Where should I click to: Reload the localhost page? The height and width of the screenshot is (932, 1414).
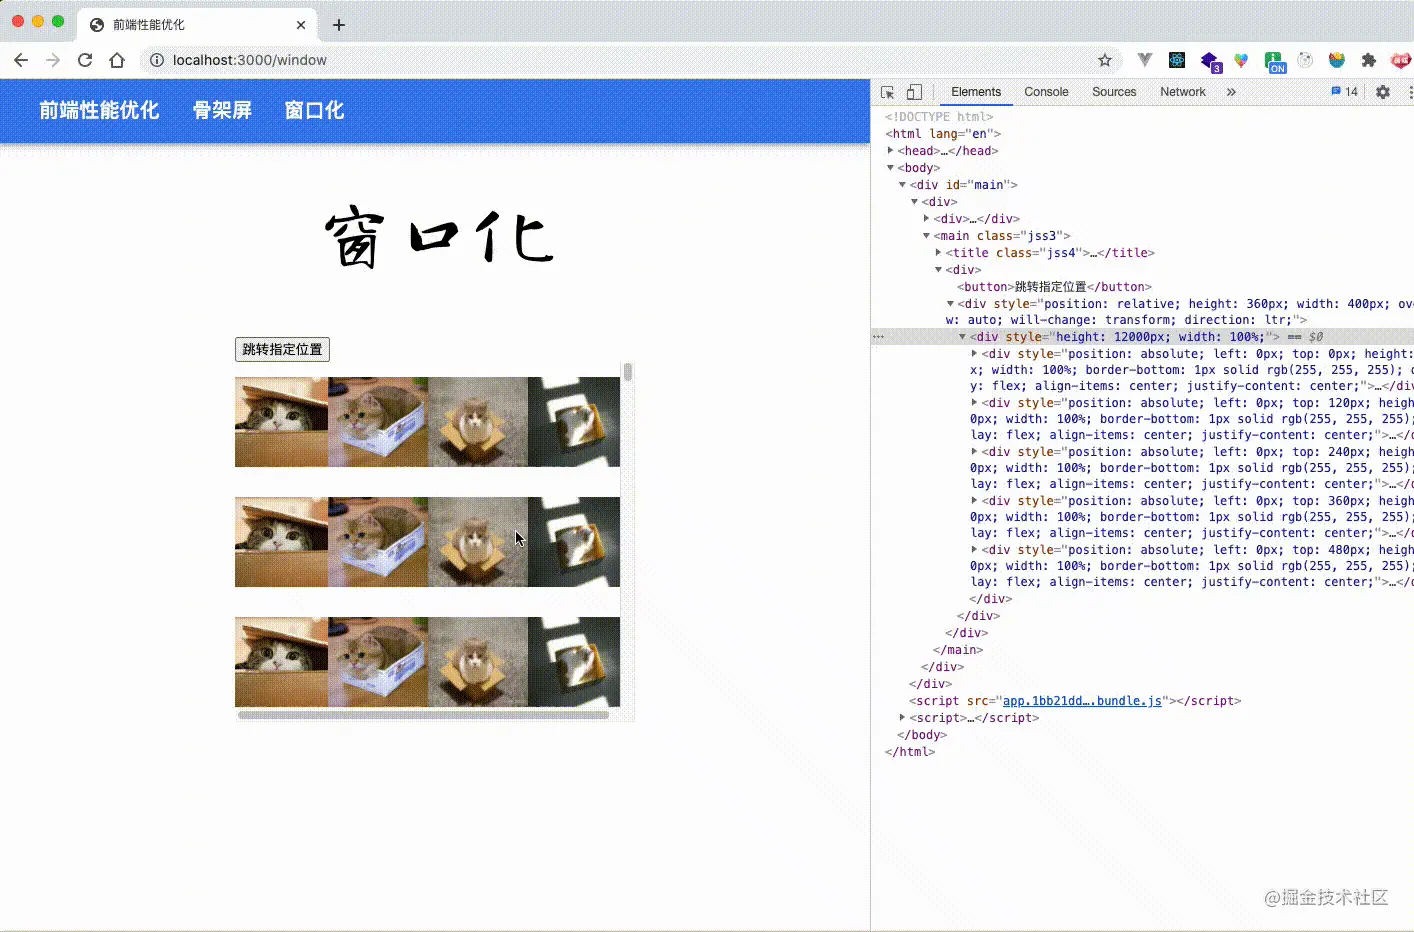pos(85,60)
